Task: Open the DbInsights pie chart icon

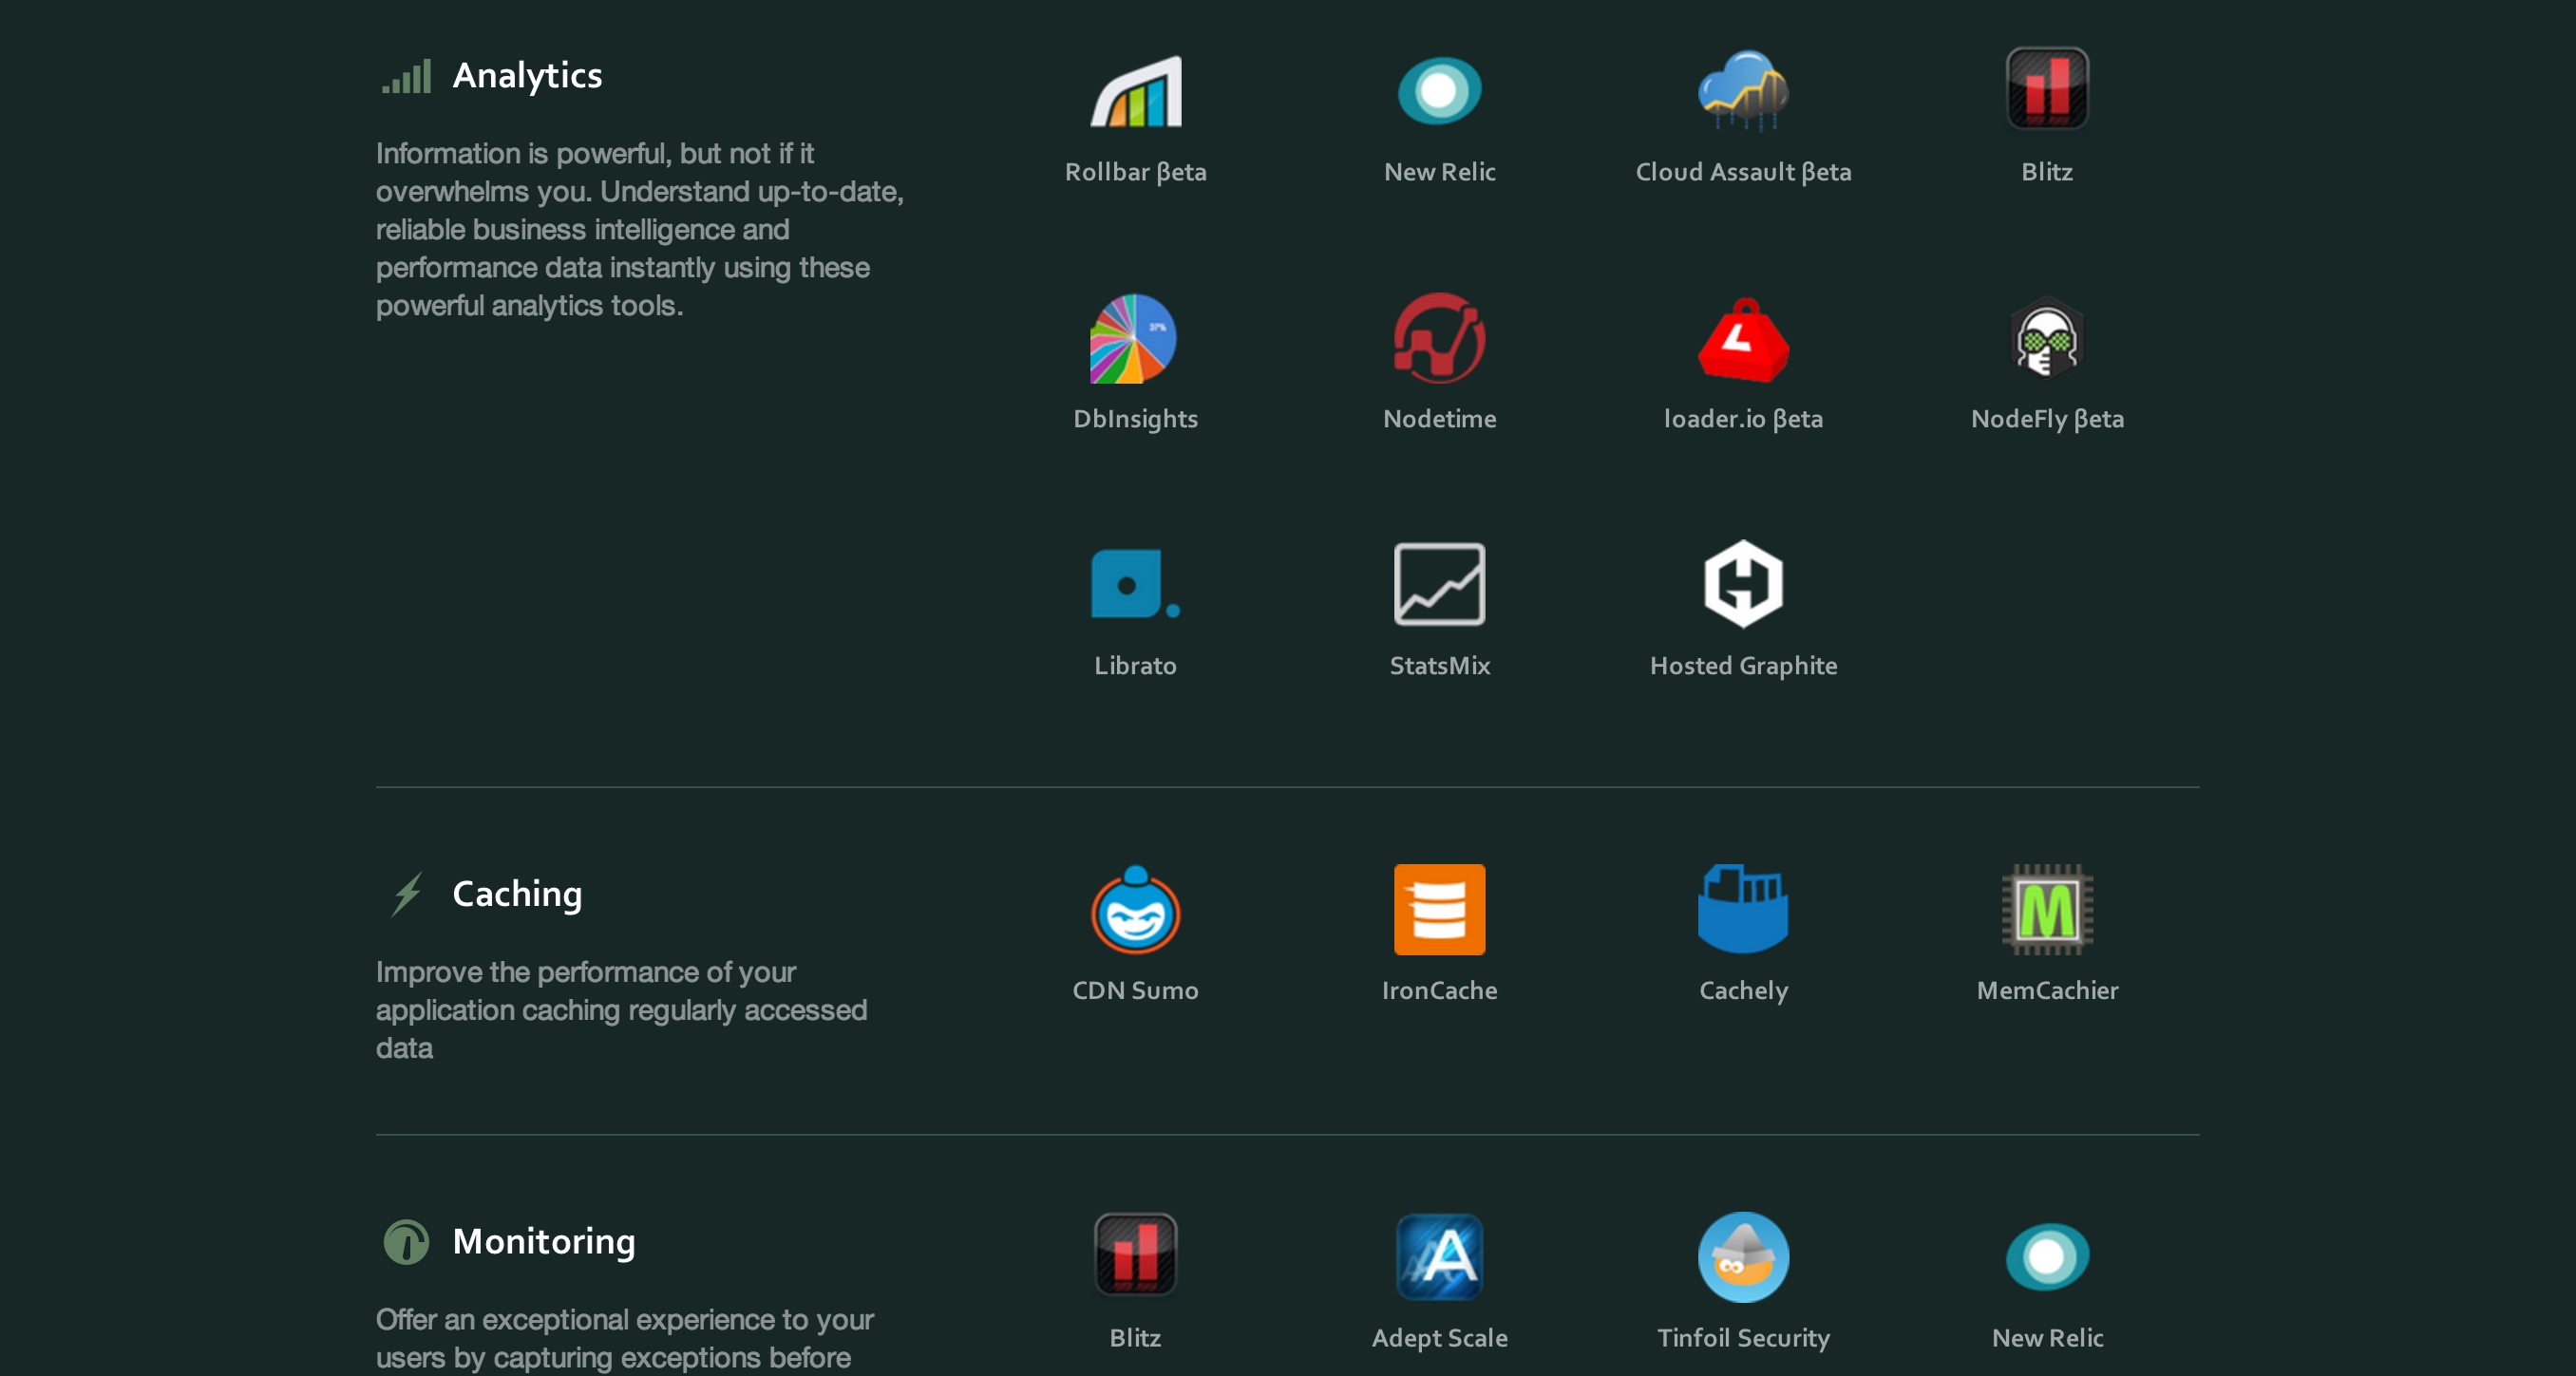Action: pyautogui.click(x=1133, y=338)
